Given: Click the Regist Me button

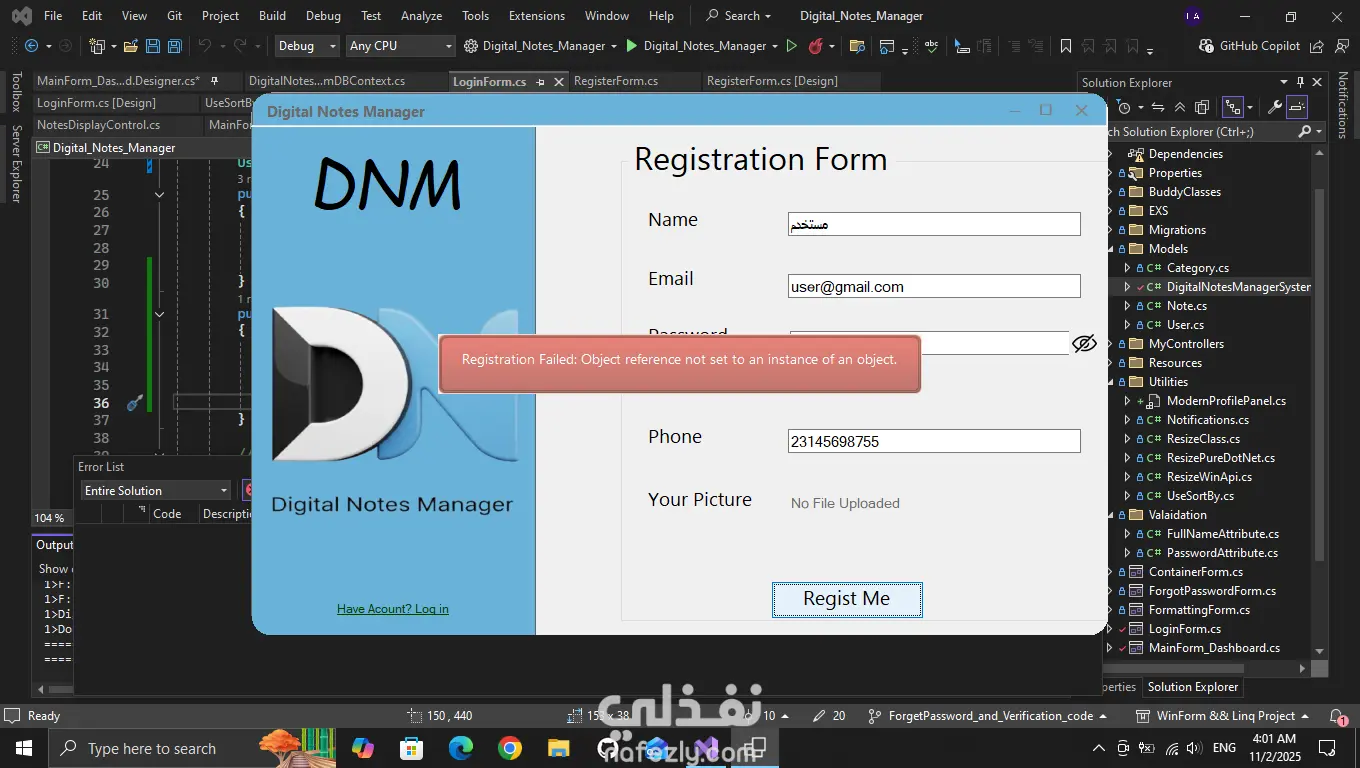Looking at the screenshot, I should 847,599.
